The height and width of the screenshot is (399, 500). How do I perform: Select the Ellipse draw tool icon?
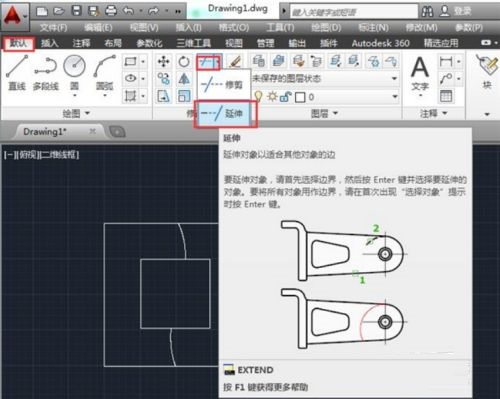coord(130,78)
